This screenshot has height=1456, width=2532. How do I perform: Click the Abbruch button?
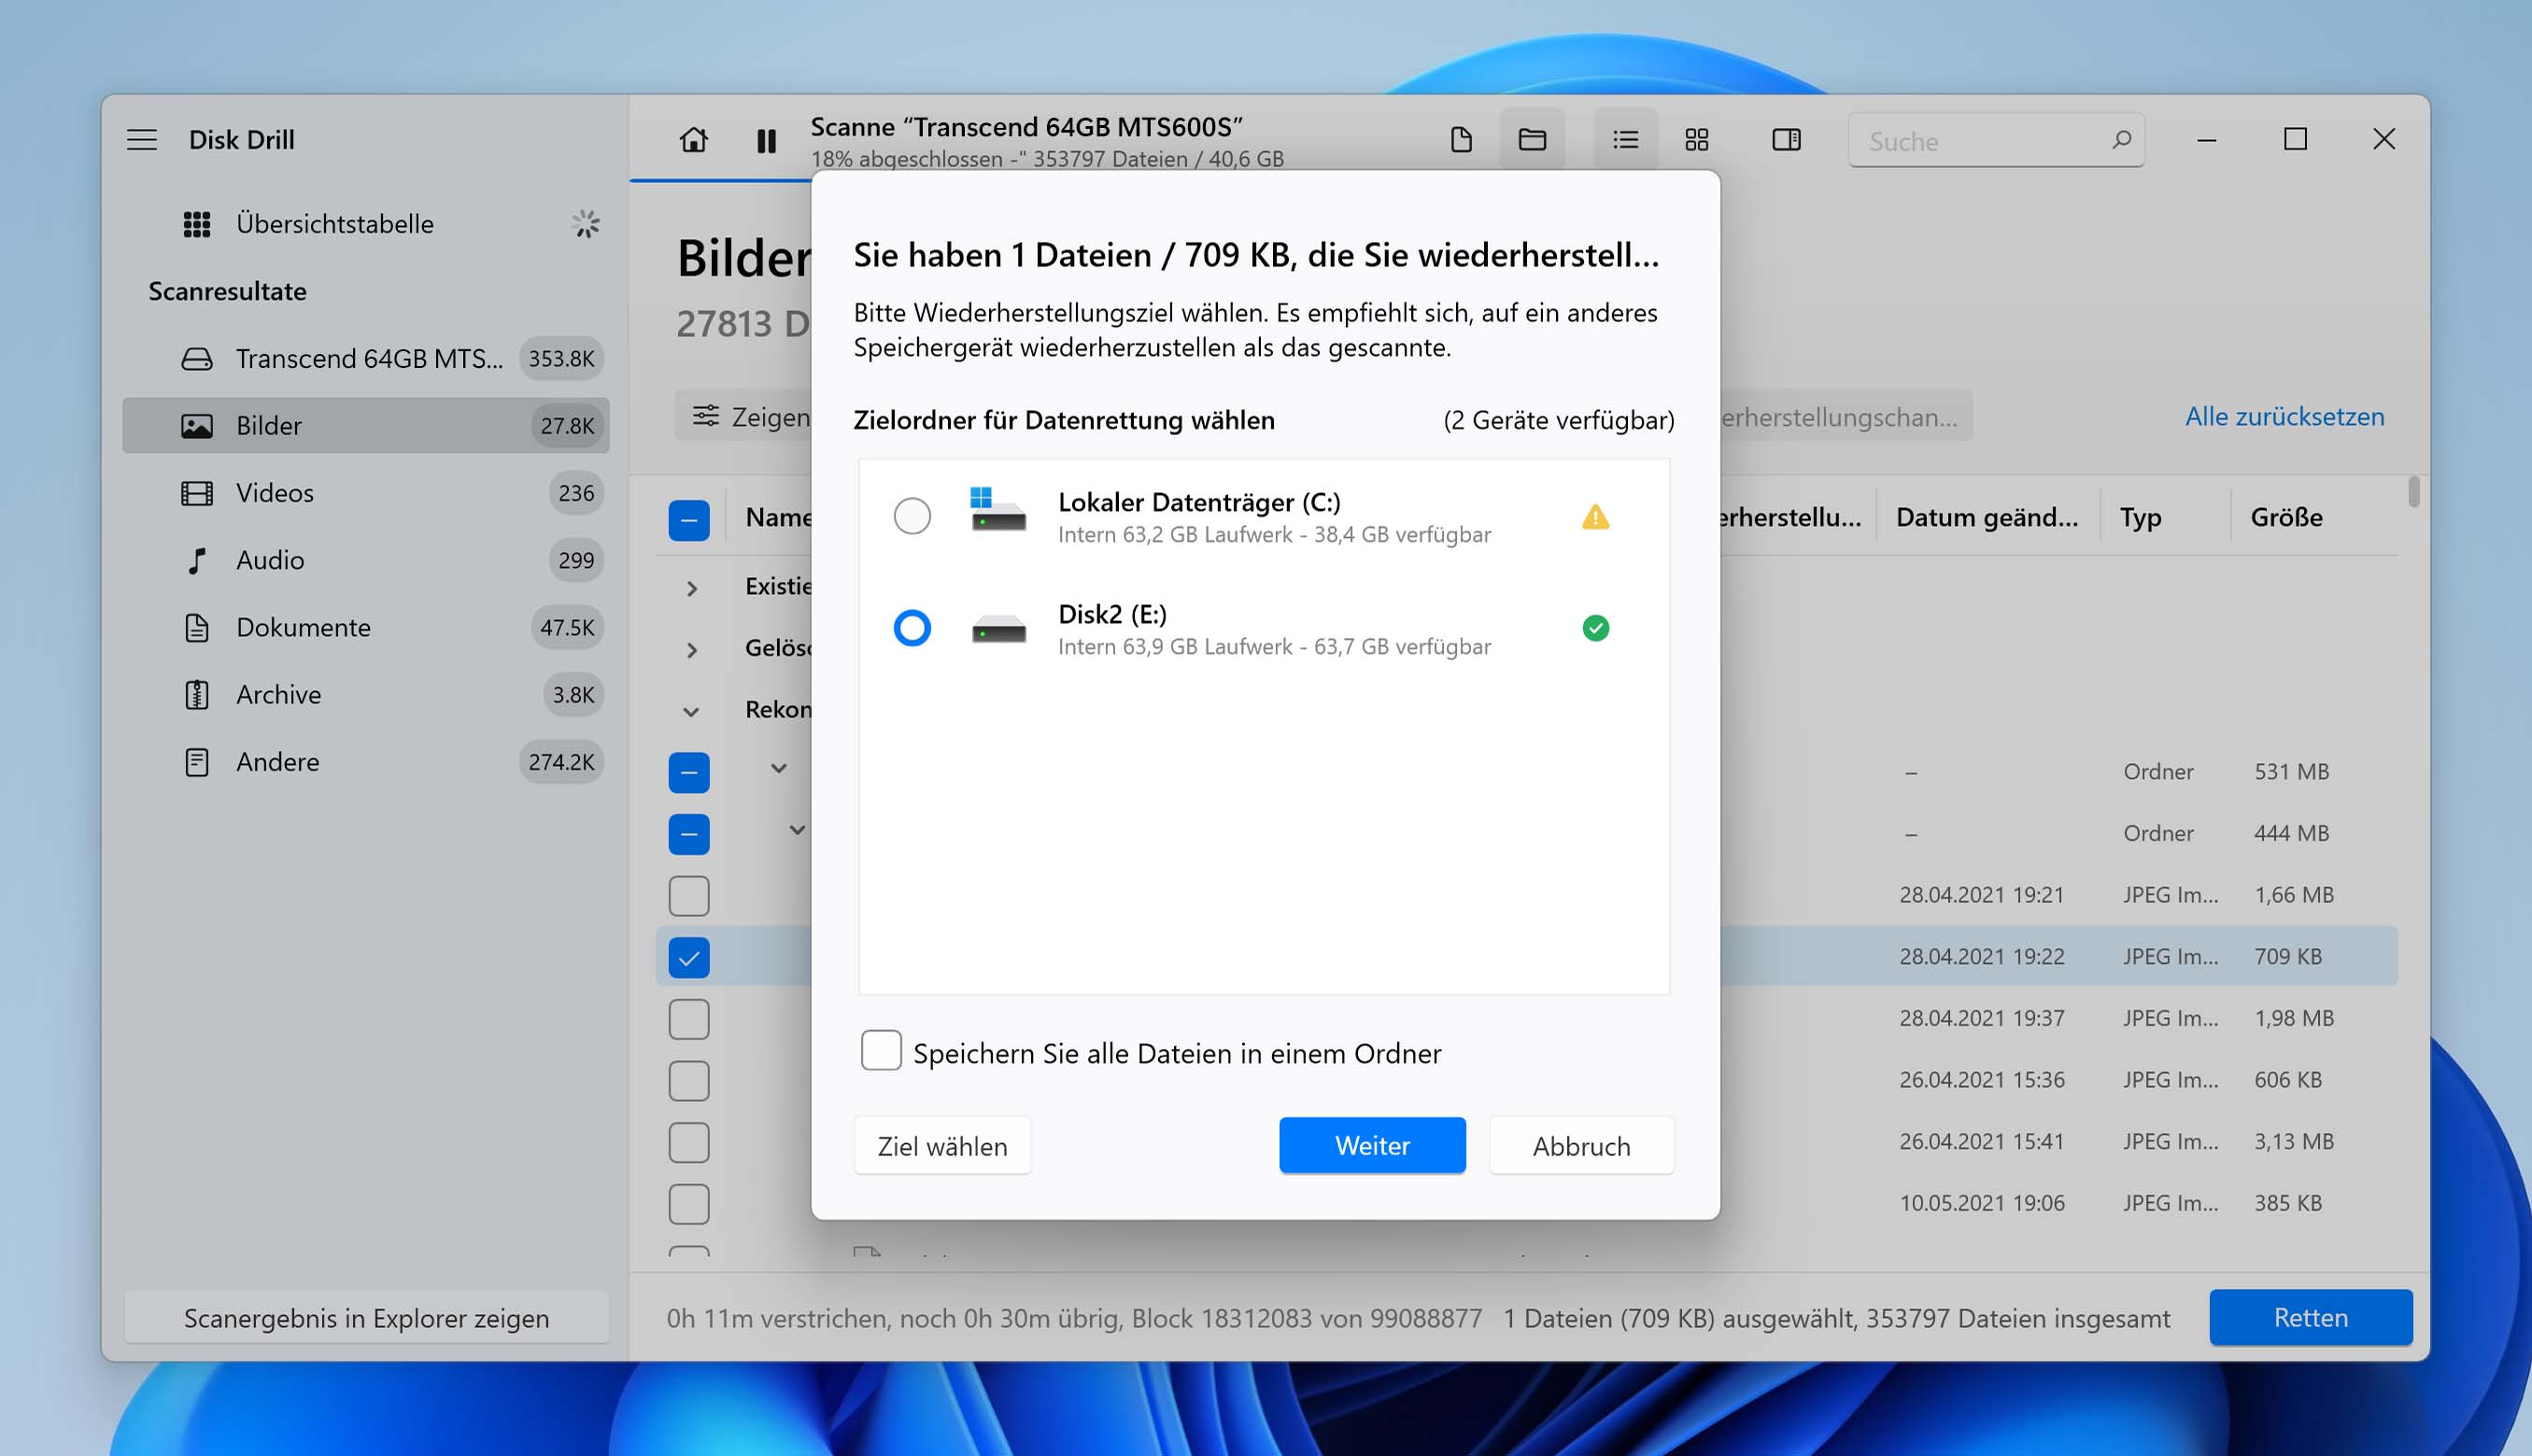coord(1581,1146)
